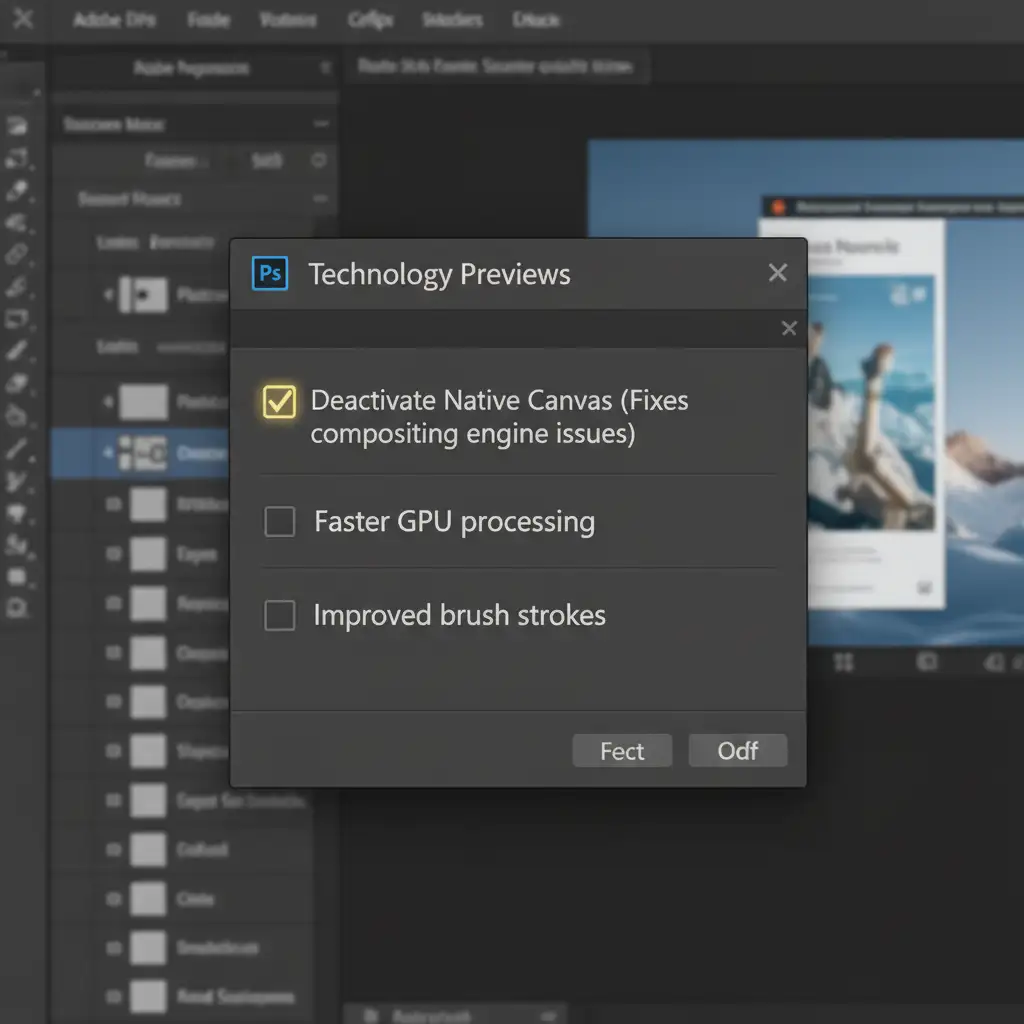Viewport: 1024px width, 1024px height.
Task: Click the Fect button in the dialog
Action: click(x=622, y=751)
